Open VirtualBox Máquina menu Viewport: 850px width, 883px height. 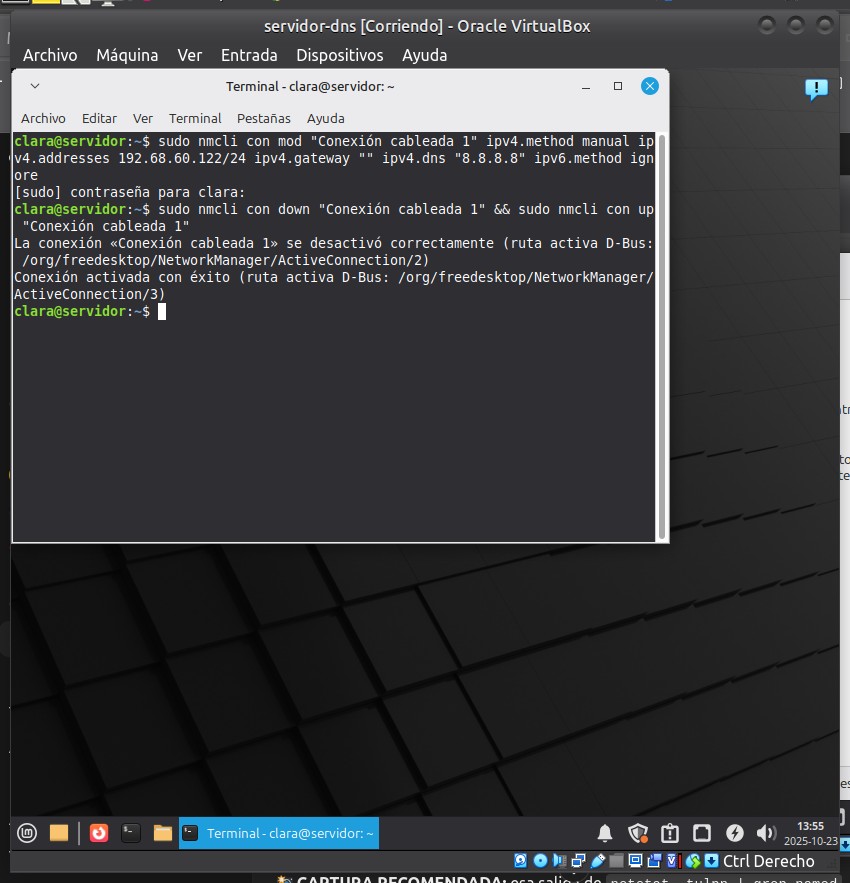tap(127, 55)
